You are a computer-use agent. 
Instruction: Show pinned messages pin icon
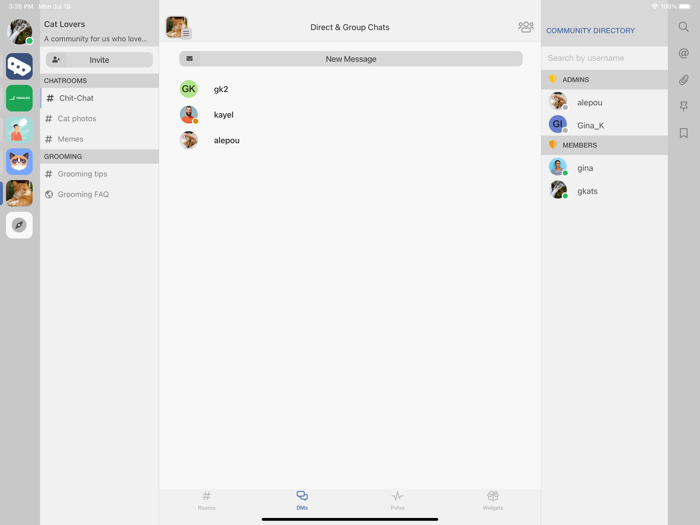683,106
